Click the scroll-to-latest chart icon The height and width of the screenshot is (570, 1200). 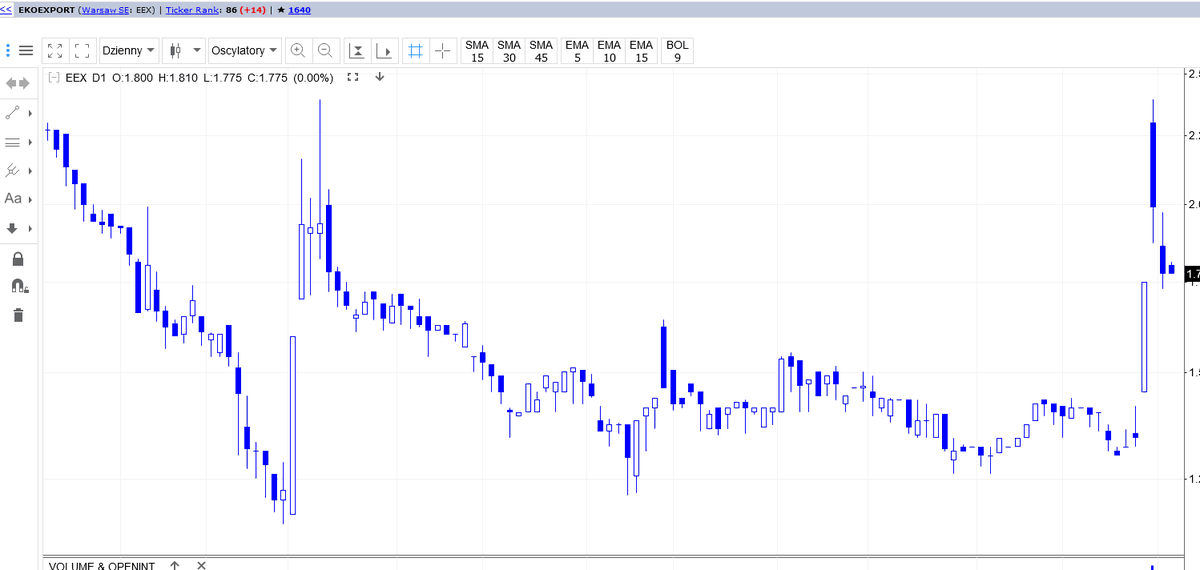coord(387,50)
